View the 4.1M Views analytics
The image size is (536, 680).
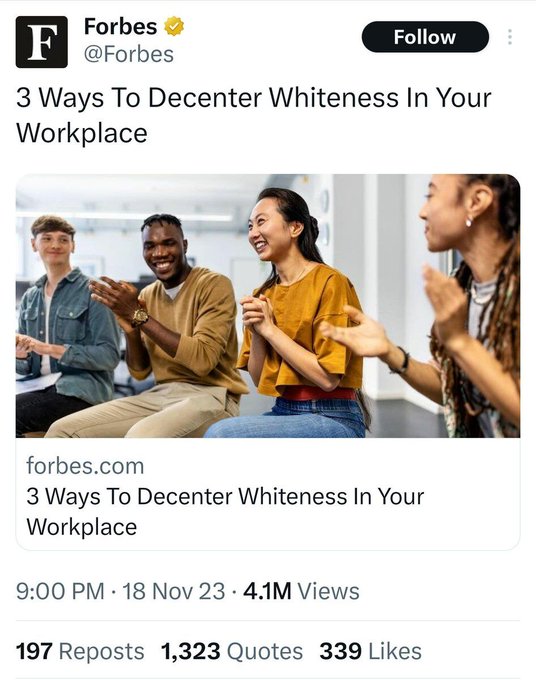[301, 591]
